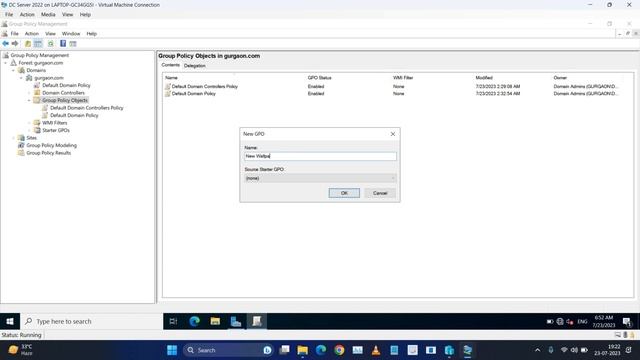Collapse the Forest: gurgaon.com node
The image size is (640, 360).
pos(6,63)
